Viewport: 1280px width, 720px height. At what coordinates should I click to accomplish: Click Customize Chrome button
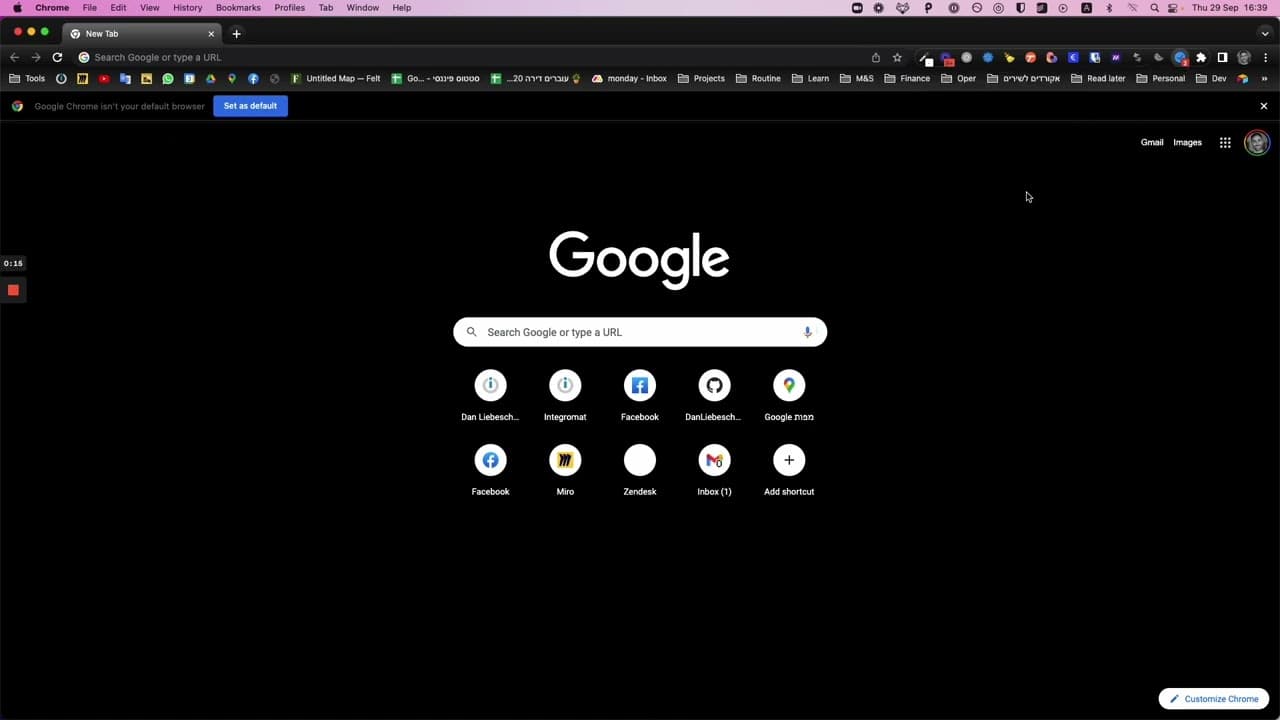[1214, 699]
